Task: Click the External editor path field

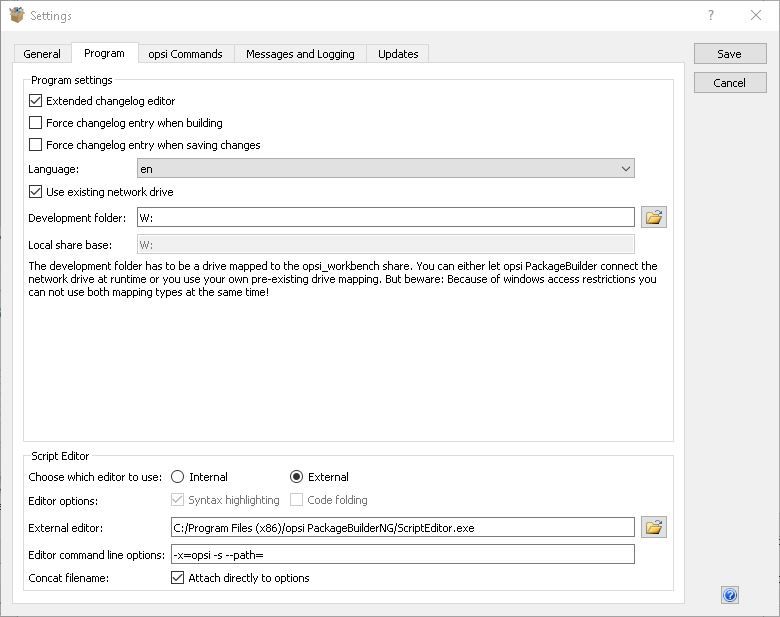Action: [x=402, y=527]
